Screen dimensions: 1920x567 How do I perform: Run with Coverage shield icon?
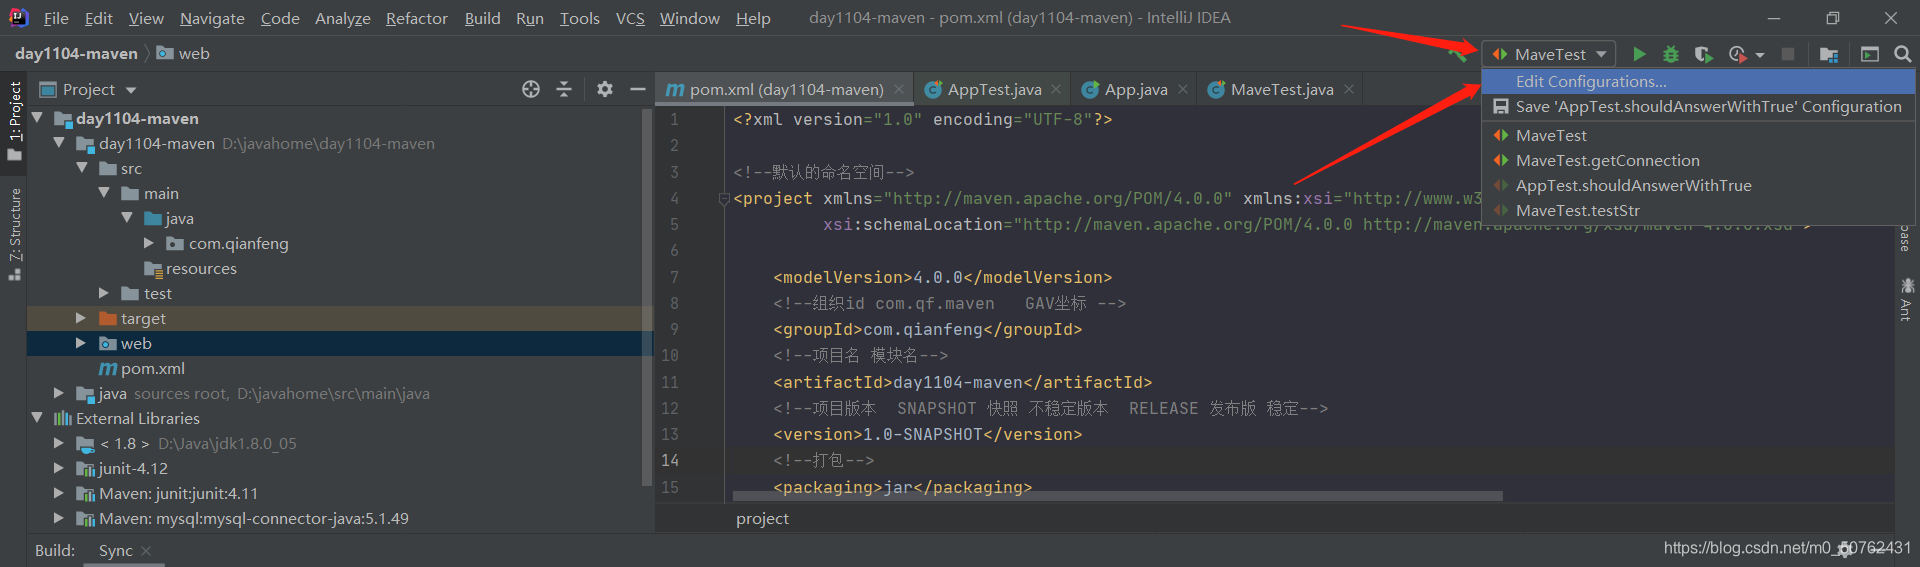coord(1704,54)
